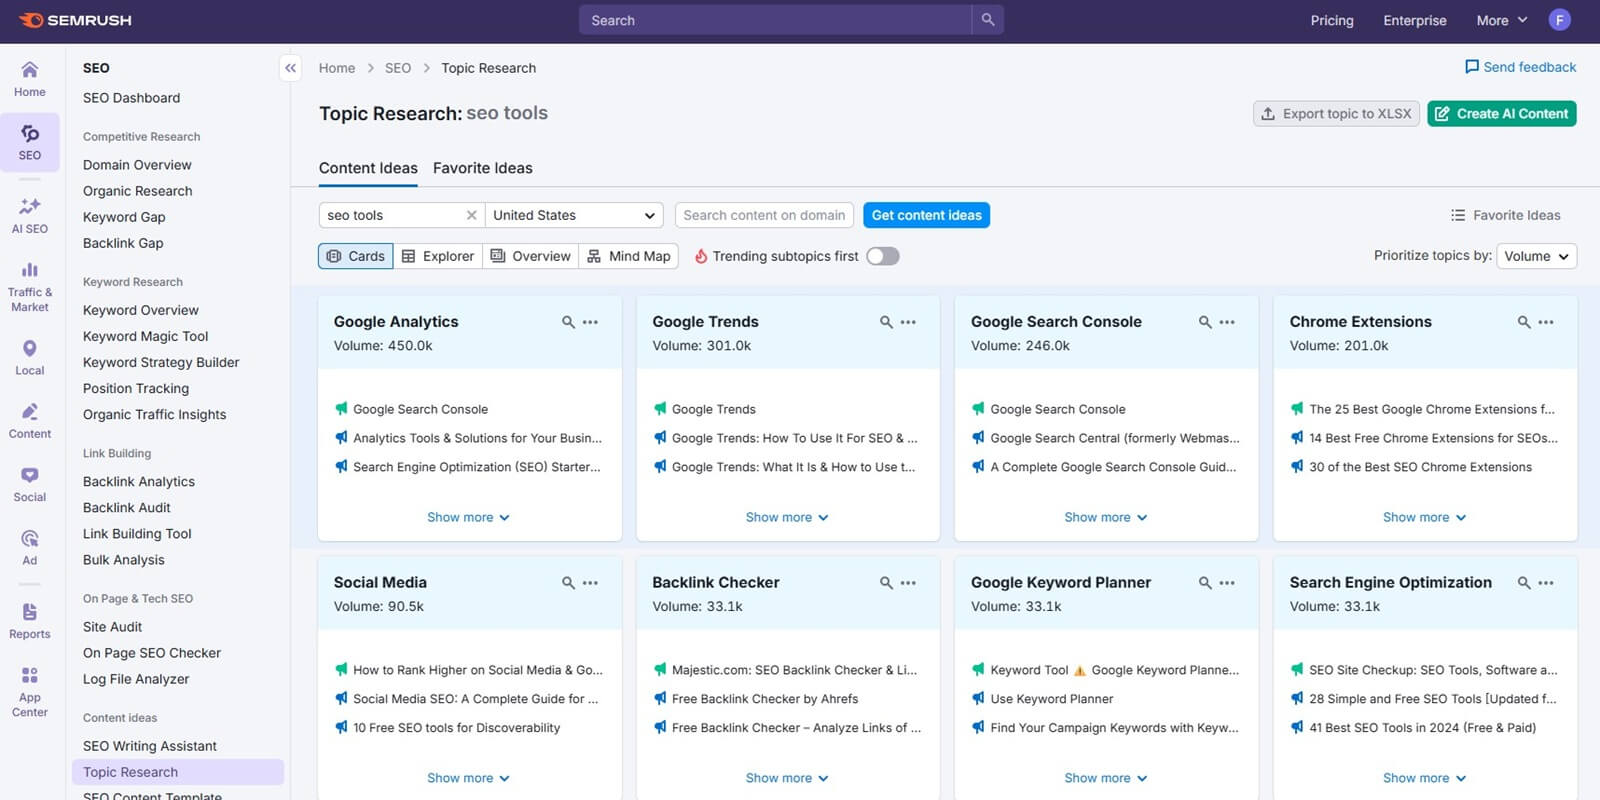Open Ad section in left rail
The height and width of the screenshot is (800, 1600).
pyautogui.click(x=30, y=547)
